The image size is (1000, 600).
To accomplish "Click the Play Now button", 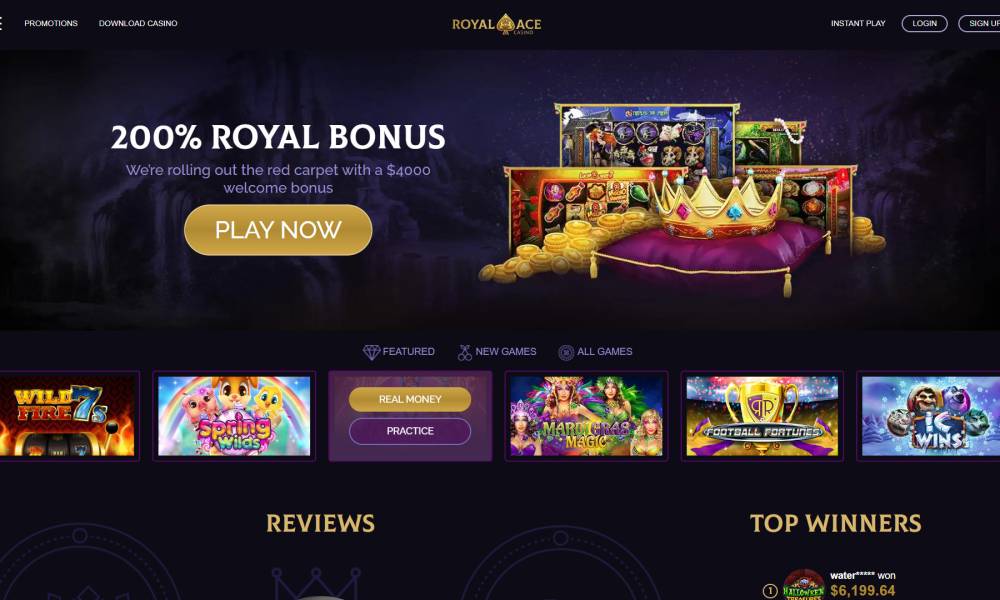I will tap(278, 230).
